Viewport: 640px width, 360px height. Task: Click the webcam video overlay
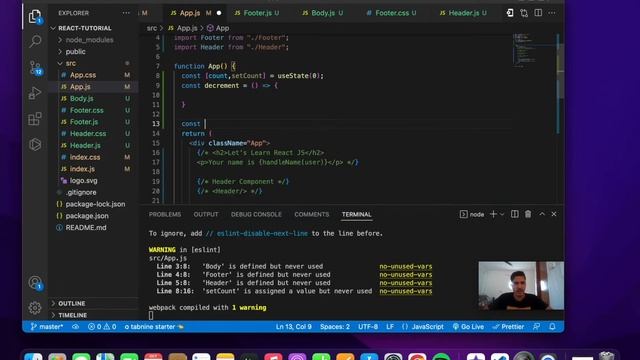click(x=521, y=286)
